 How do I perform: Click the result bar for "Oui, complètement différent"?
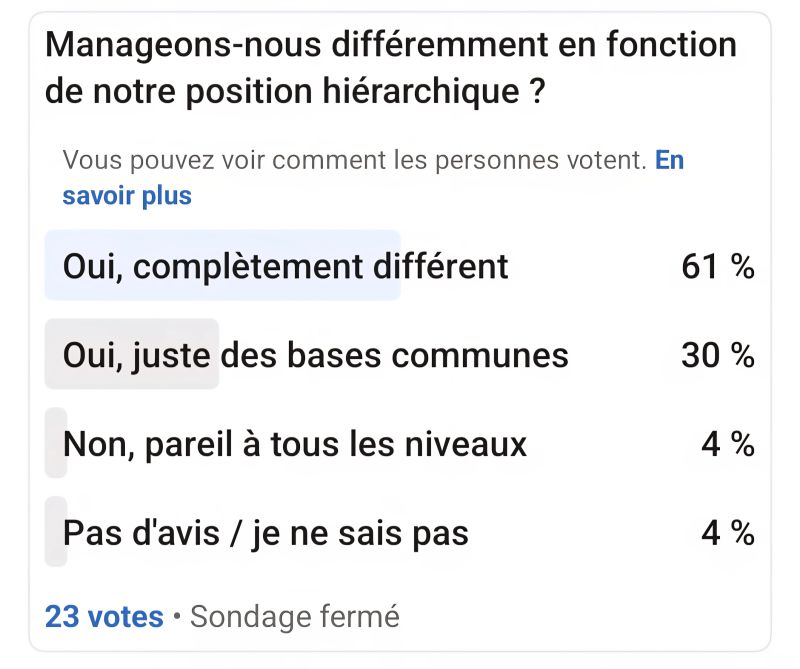tap(220, 267)
